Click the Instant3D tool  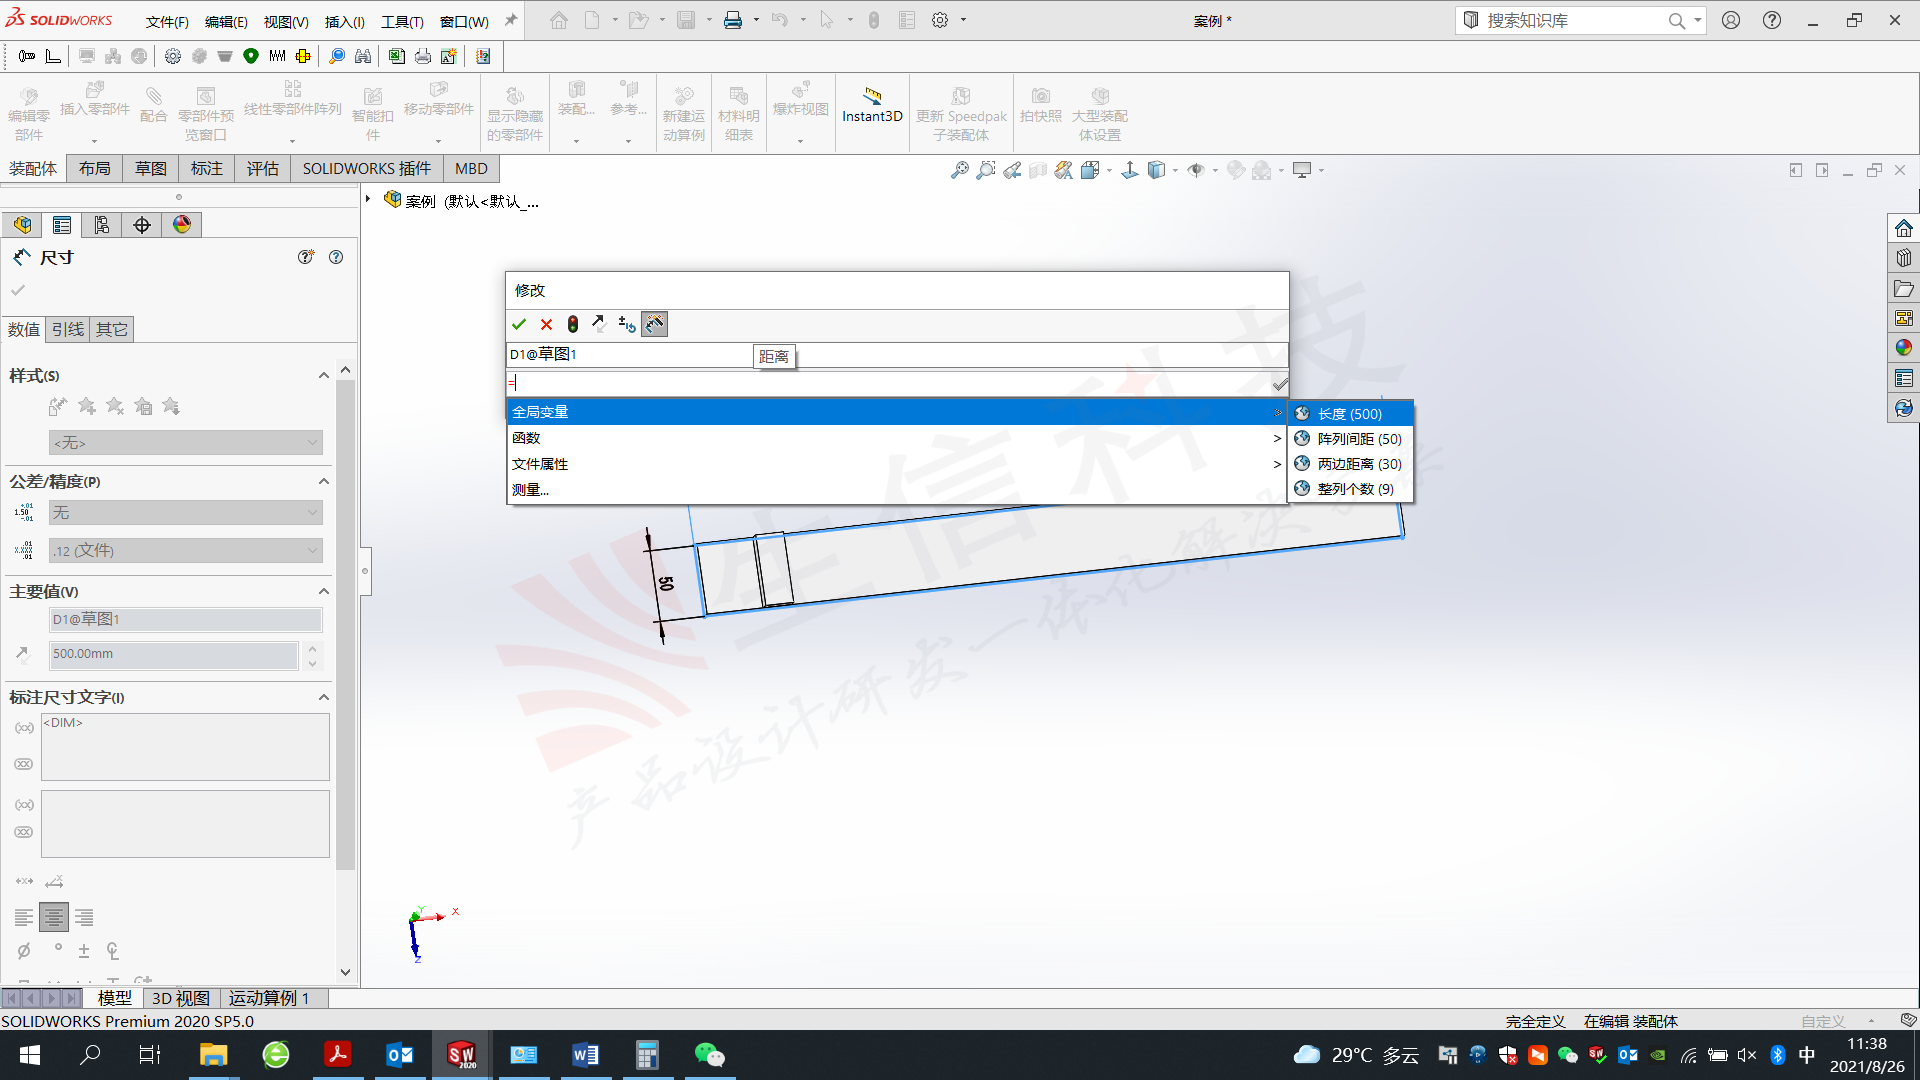point(872,106)
